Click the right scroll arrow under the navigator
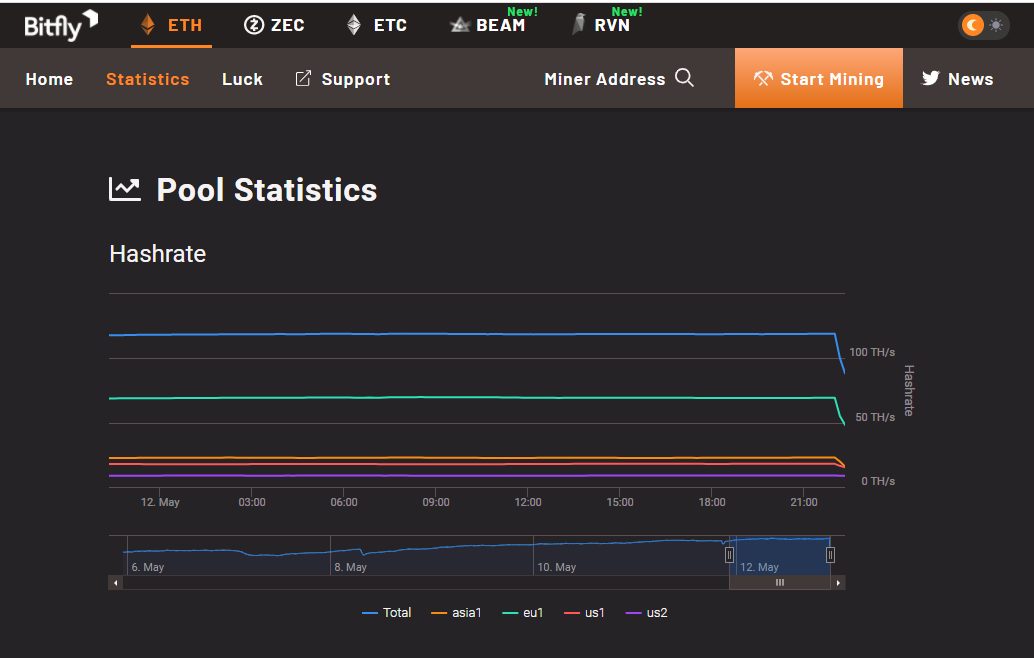Viewport: 1034px width, 658px height. 837,582
